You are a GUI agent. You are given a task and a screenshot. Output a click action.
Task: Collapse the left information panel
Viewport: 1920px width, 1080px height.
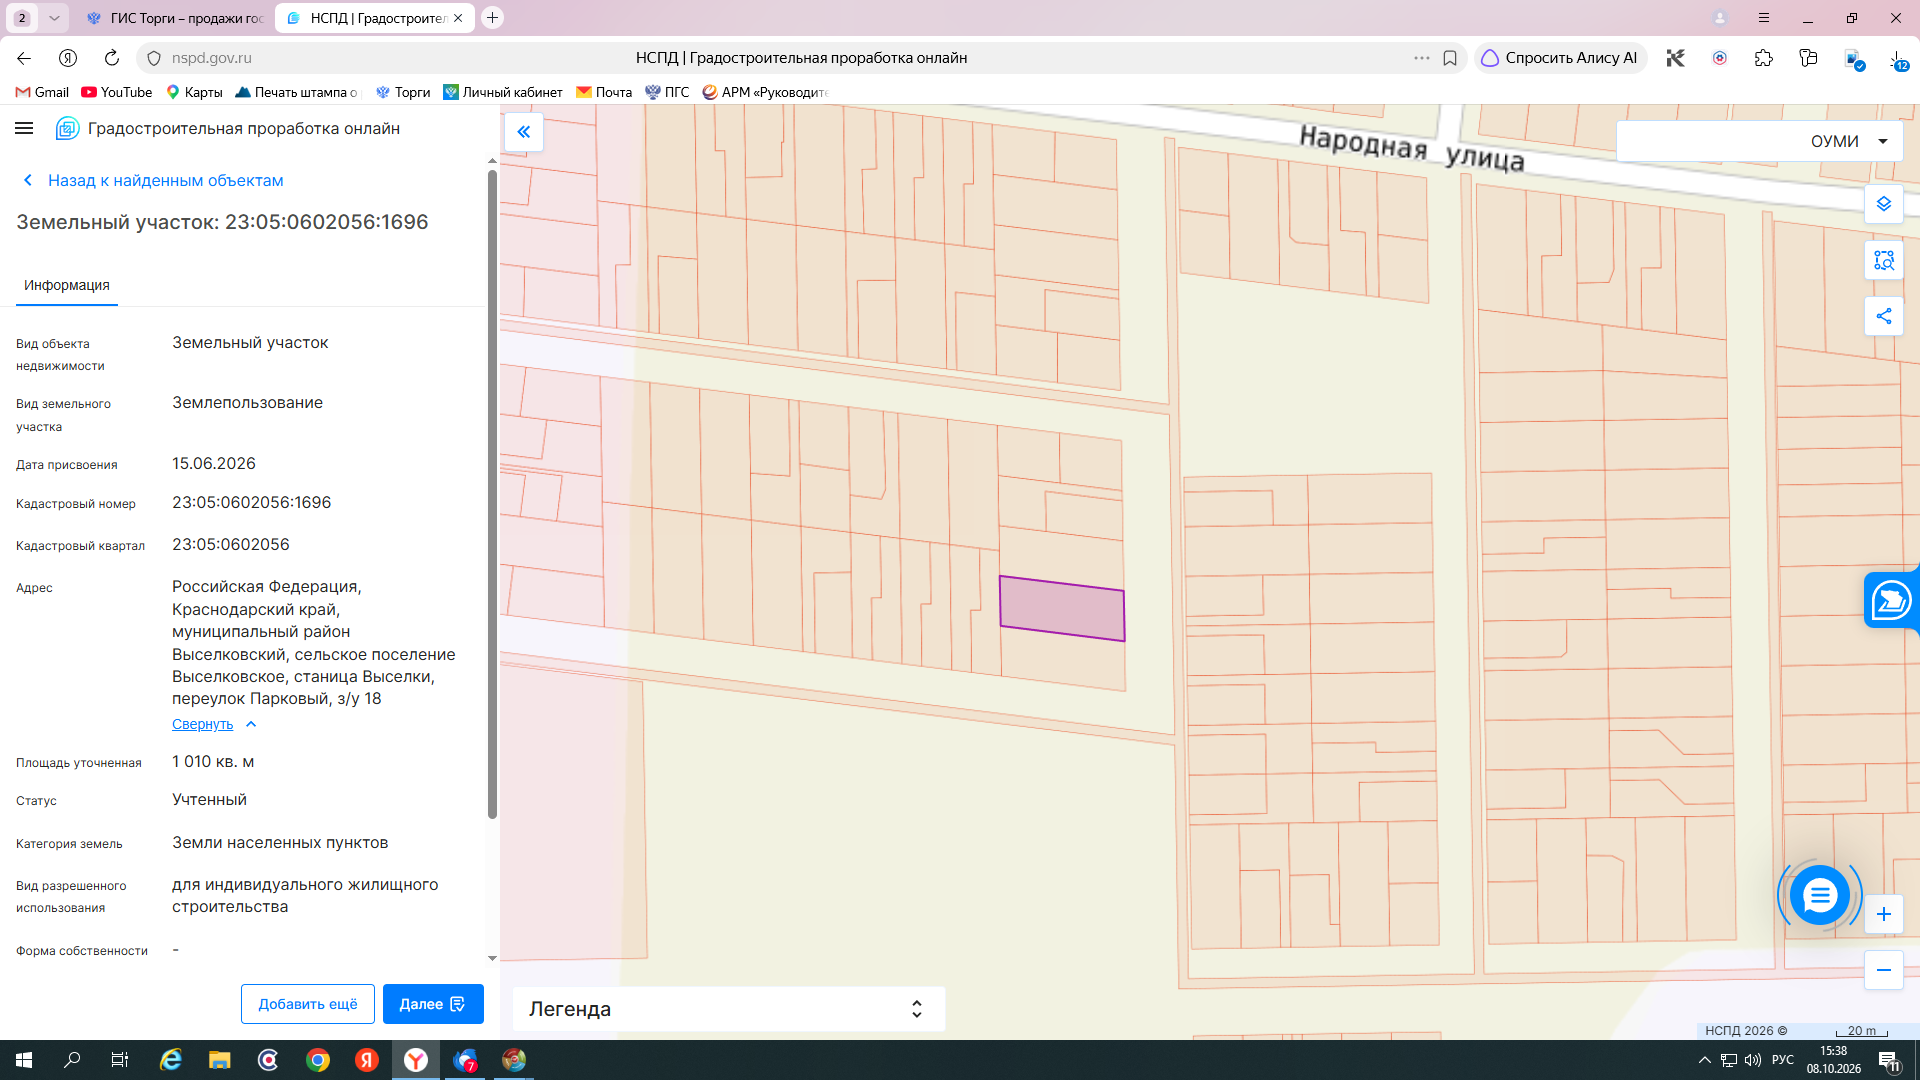pyautogui.click(x=523, y=132)
